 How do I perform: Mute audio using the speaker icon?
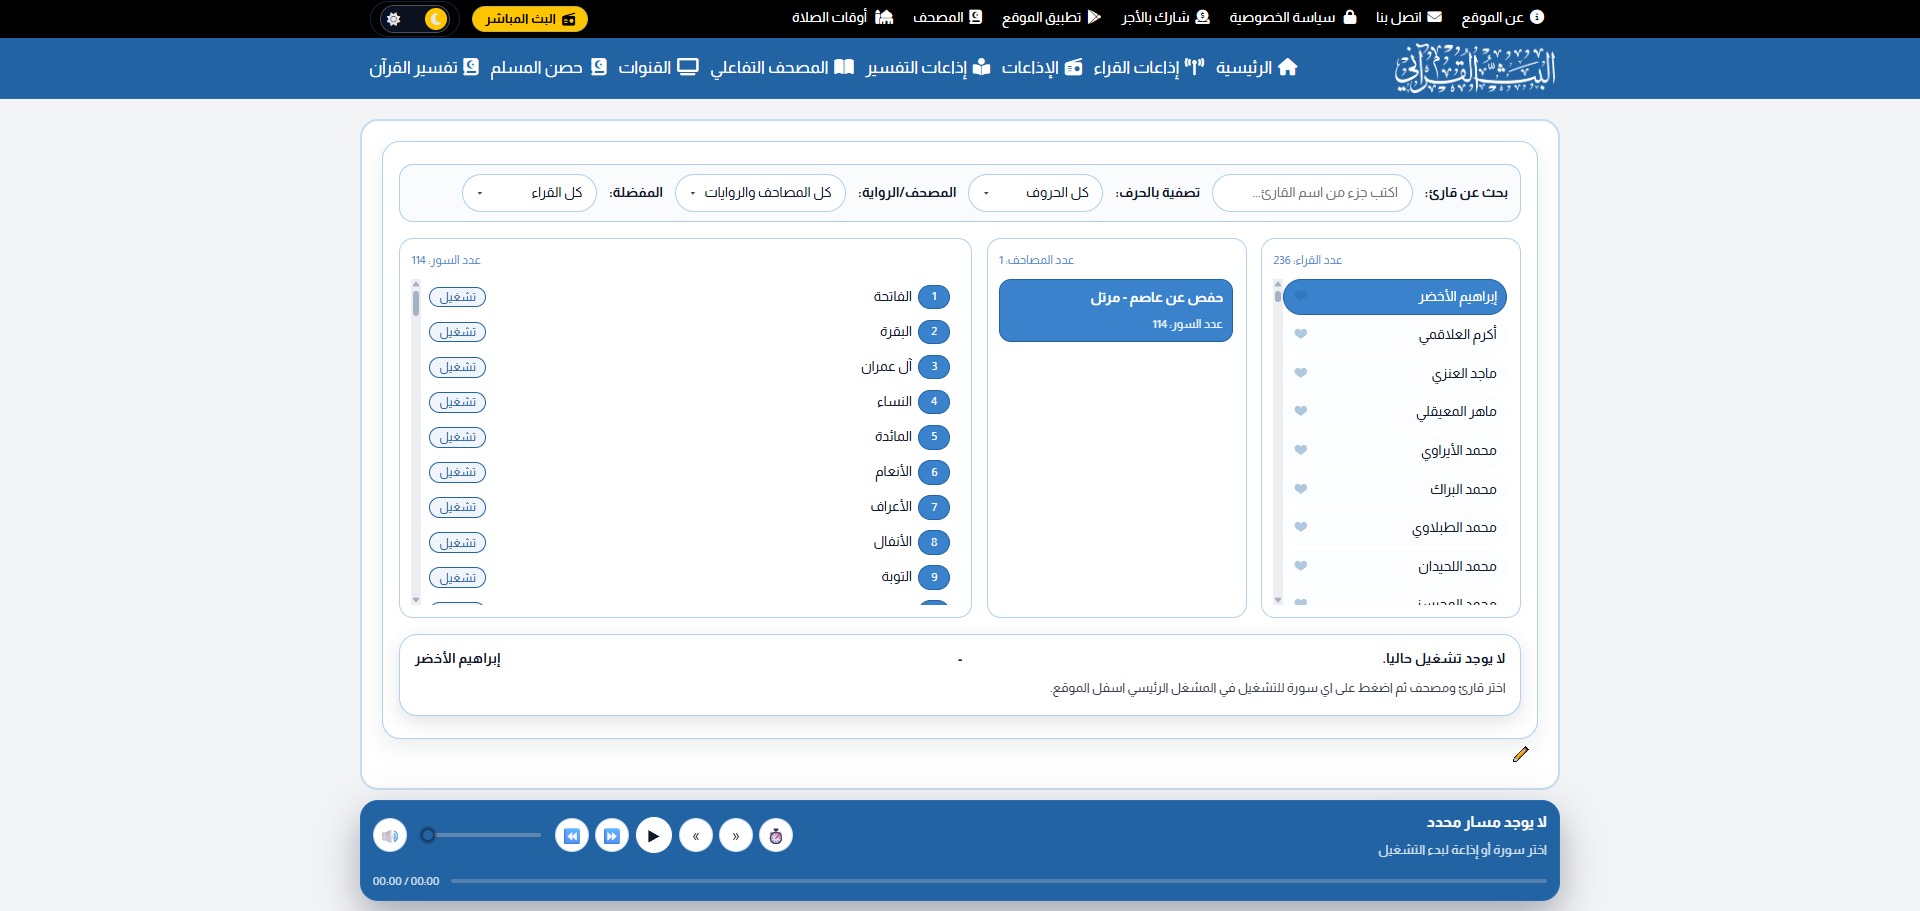click(390, 835)
